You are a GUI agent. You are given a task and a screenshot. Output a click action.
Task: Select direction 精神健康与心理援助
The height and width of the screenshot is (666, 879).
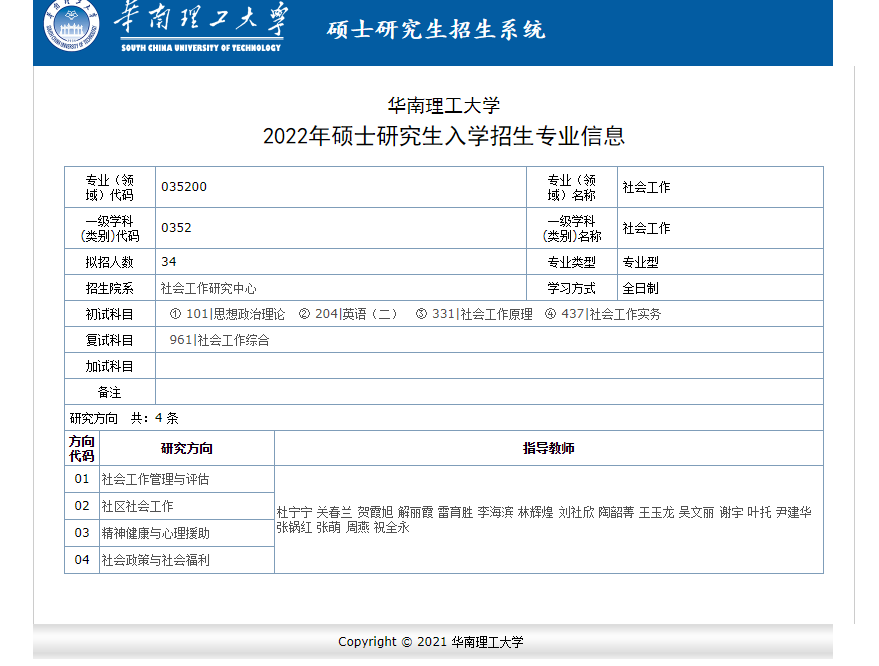[155, 533]
